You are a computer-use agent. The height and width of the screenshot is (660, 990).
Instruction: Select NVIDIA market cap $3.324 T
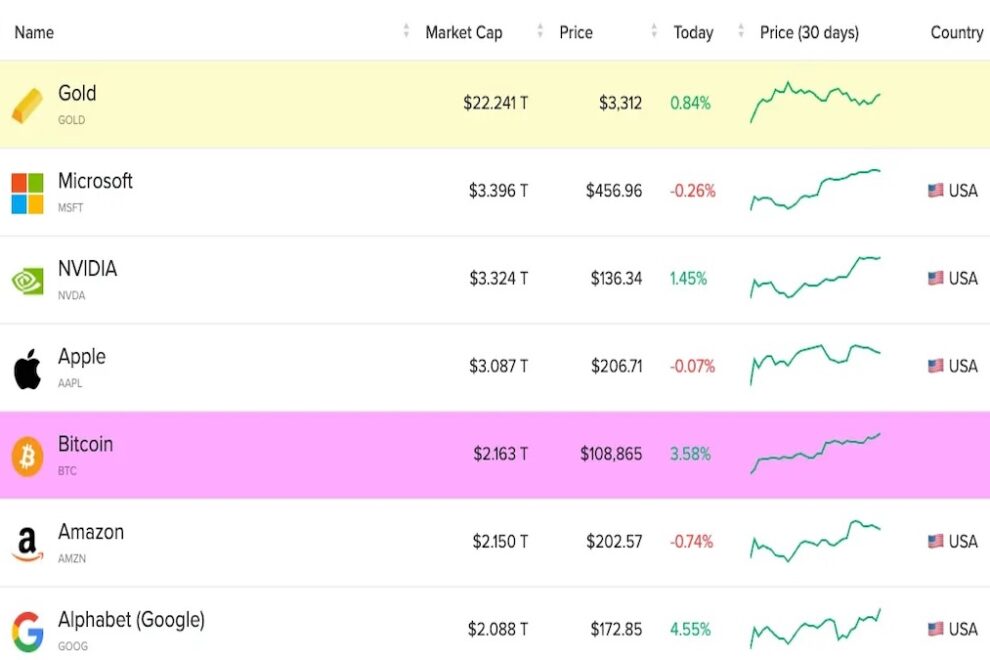[x=499, y=279]
